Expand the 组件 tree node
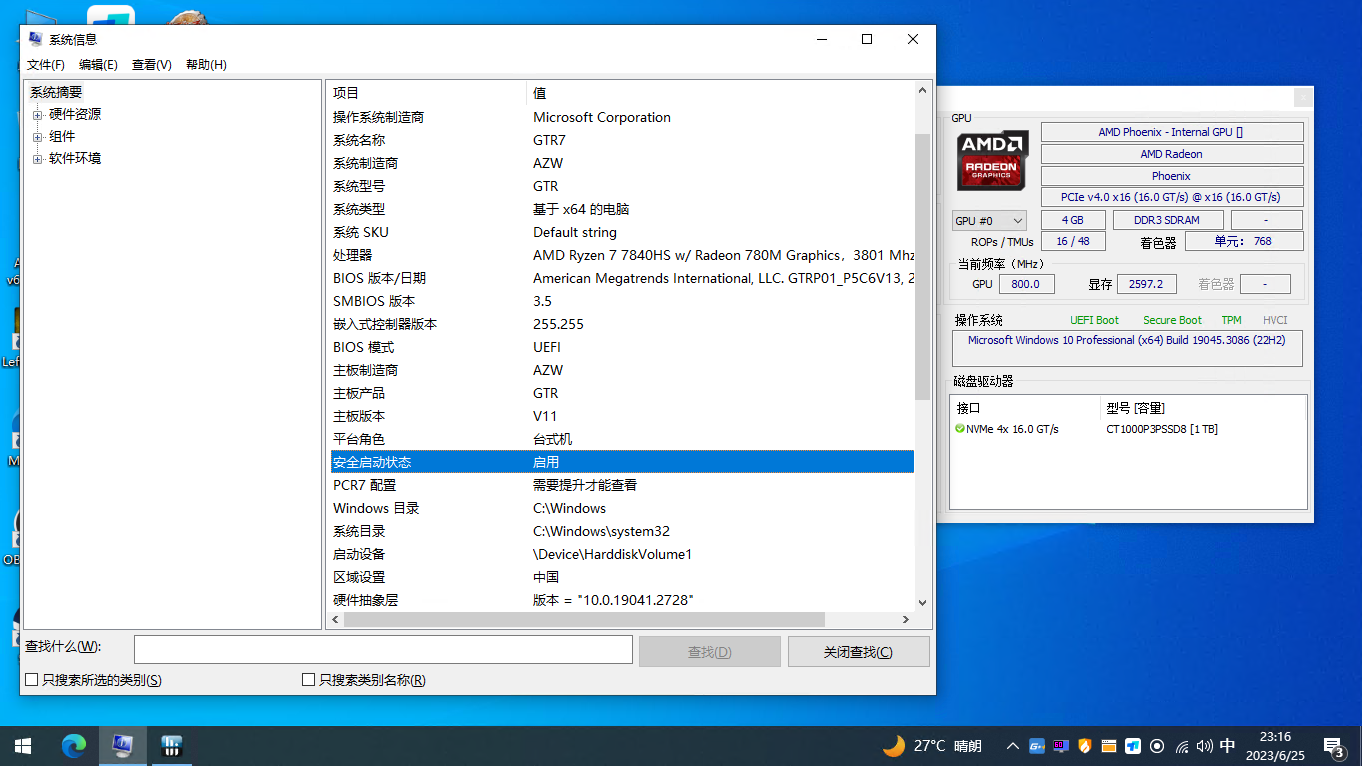1362x766 pixels. (38, 137)
